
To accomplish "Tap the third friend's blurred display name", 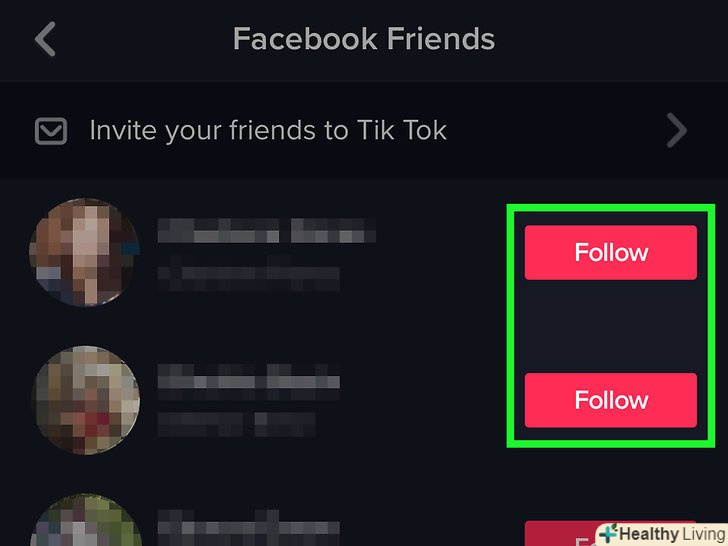I will 249,525.
